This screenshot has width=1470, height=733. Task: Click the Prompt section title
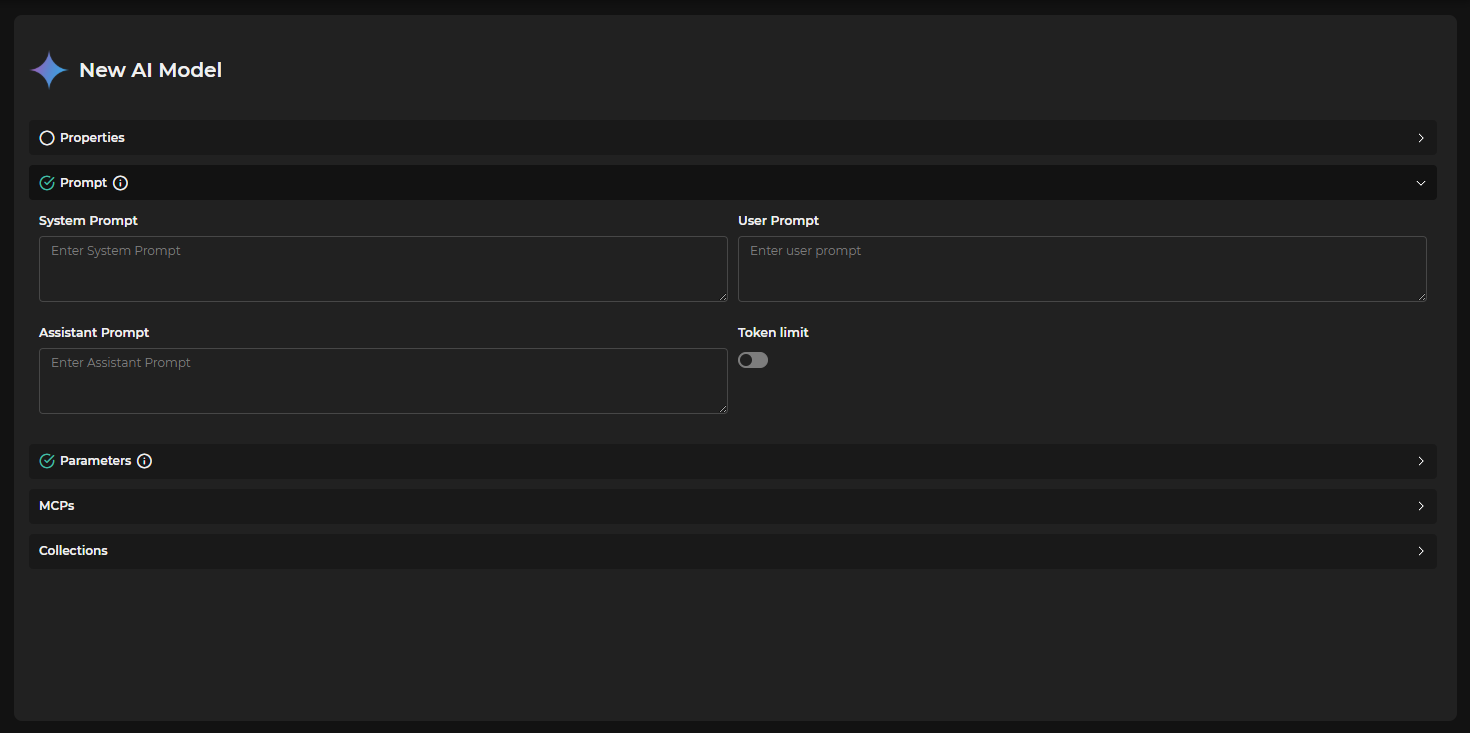pyautogui.click(x=83, y=183)
